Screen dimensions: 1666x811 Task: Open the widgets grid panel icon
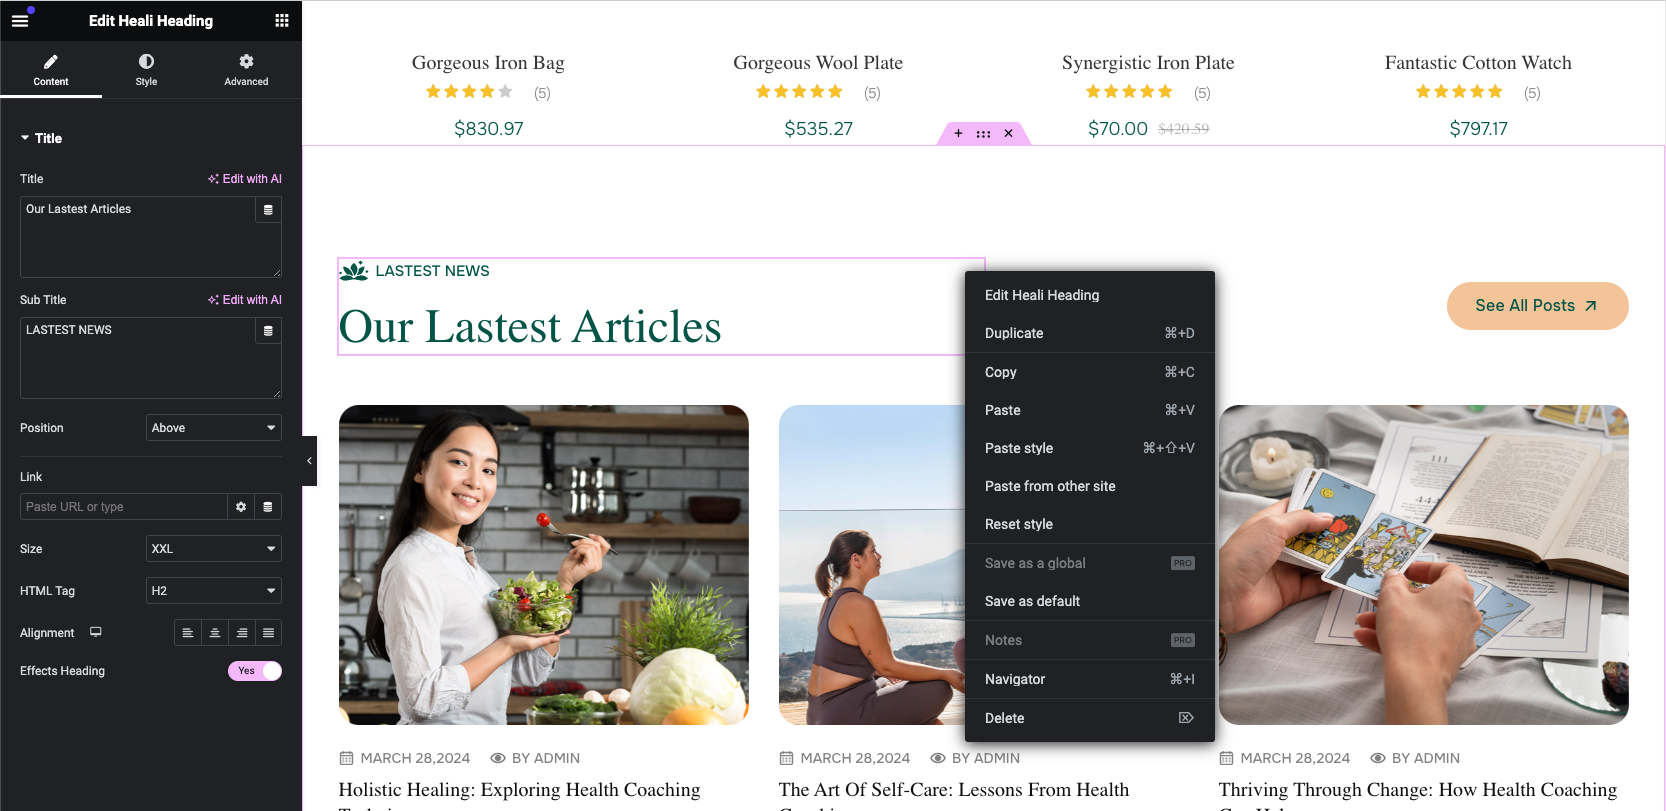coord(282,20)
